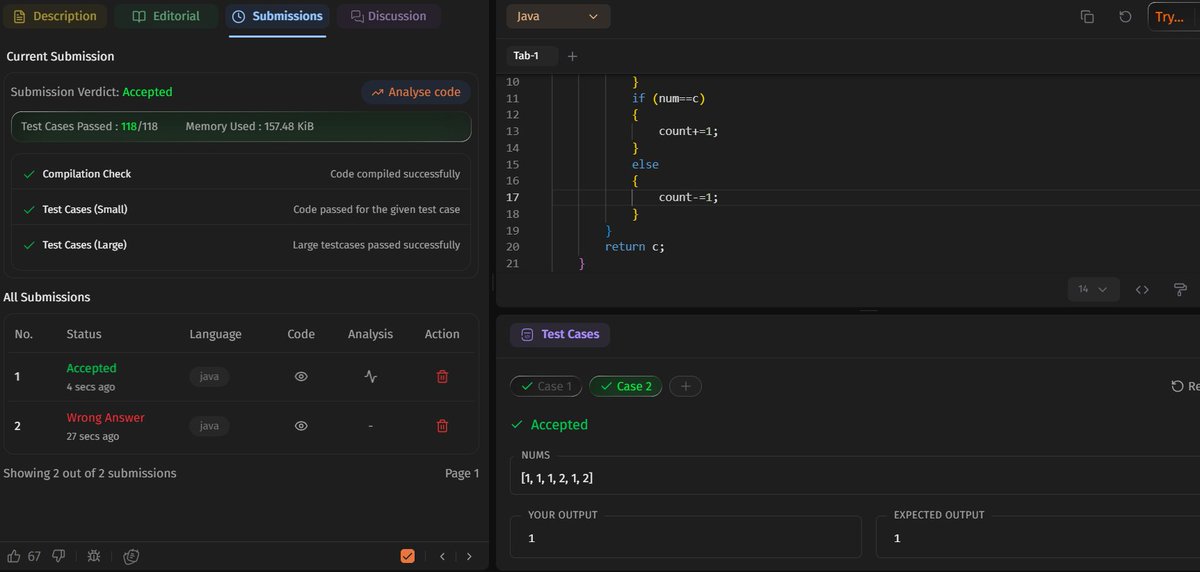This screenshot has width=1200, height=572.
Task: Report a bug using the bug icon
Action: click(93, 556)
